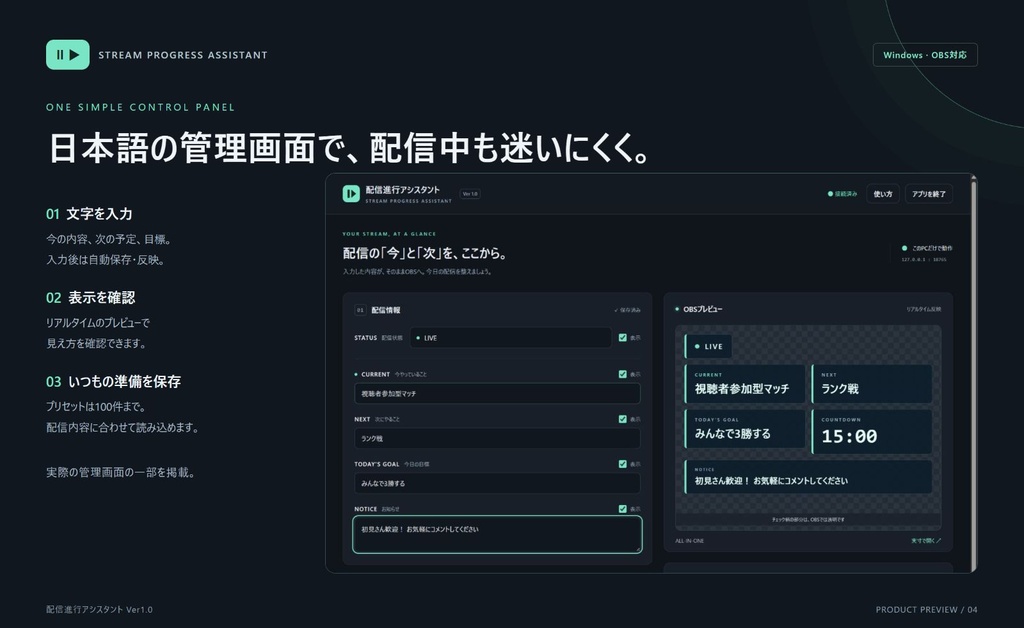Focus the CURRENT field containing 視聴者参加型マッチ
The width and height of the screenshot is (1024, 628).
pyautogui.click(x=497, y=394)
